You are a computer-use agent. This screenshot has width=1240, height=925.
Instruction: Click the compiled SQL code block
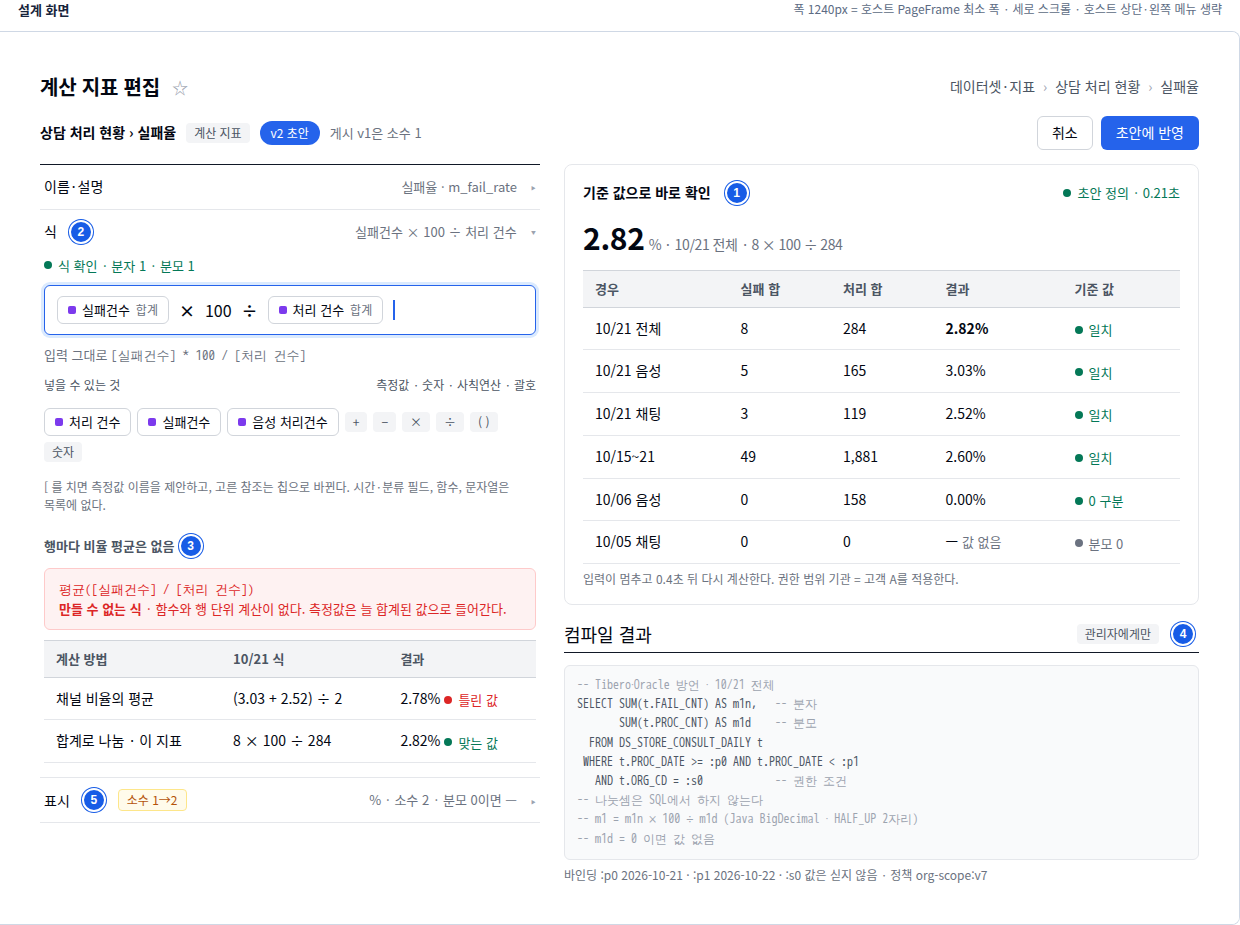(881, 762)
